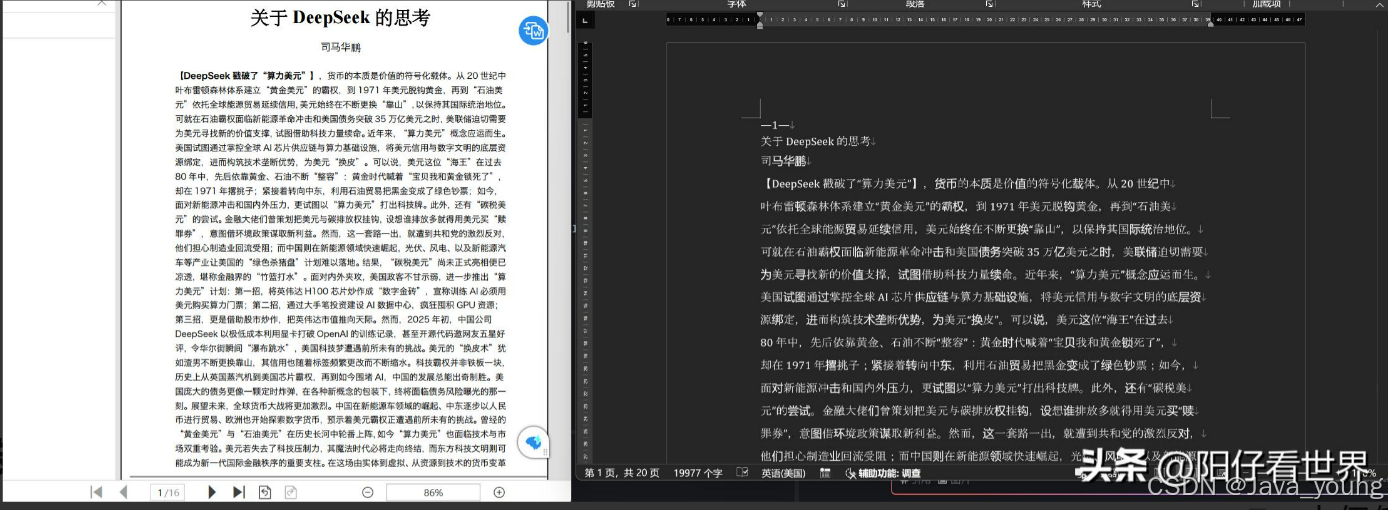The height and width of the screenshot is (510, 1388).
Task: Click the PDF title '关于 DeepSeek 的思考'
Action: point(340,18)
